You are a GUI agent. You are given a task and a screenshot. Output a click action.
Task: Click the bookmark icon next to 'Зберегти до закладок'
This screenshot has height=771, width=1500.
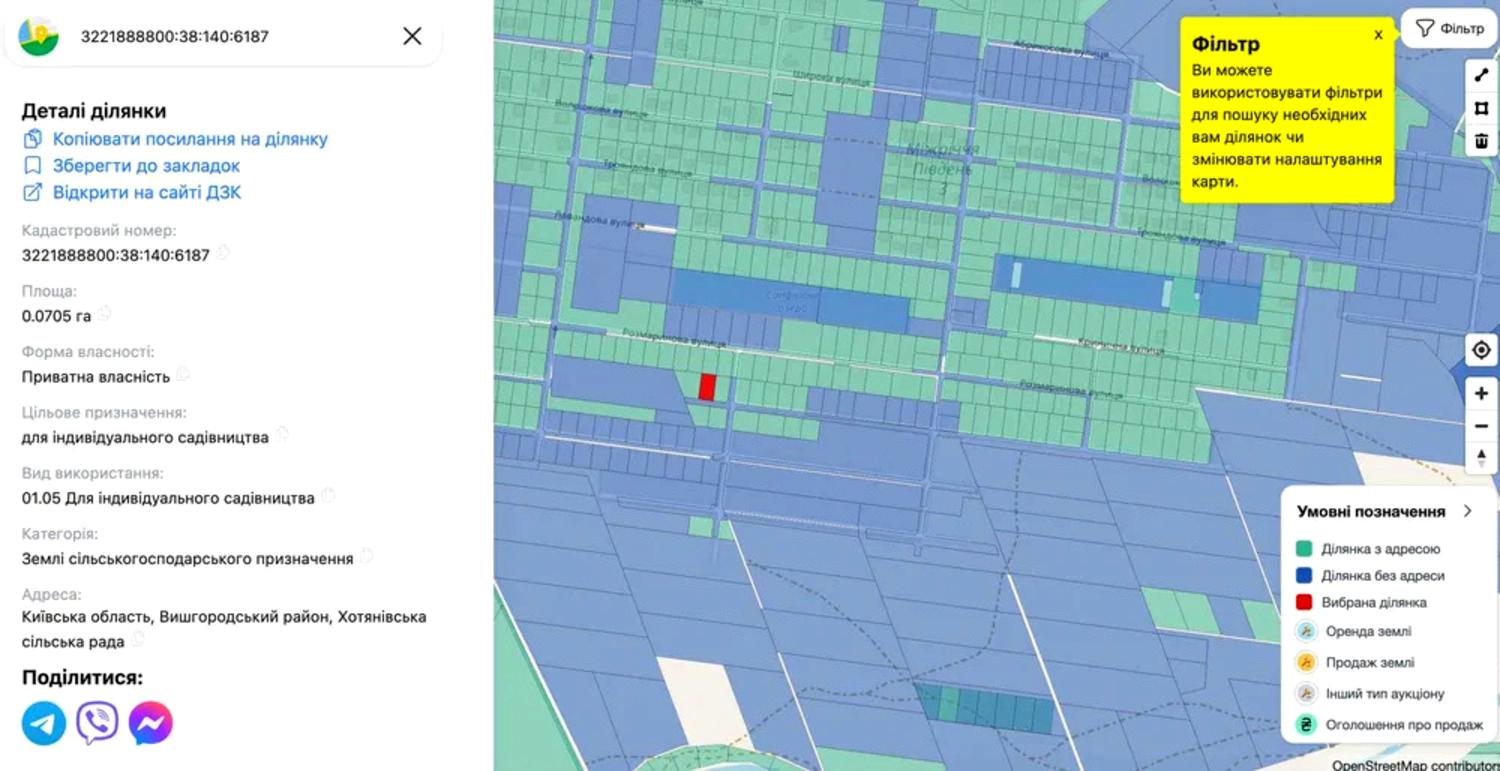[x=33, y=166]
